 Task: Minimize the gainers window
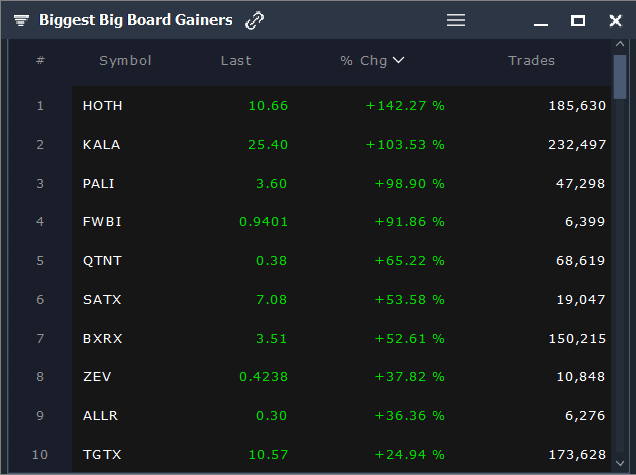click(x=541, y=21)
